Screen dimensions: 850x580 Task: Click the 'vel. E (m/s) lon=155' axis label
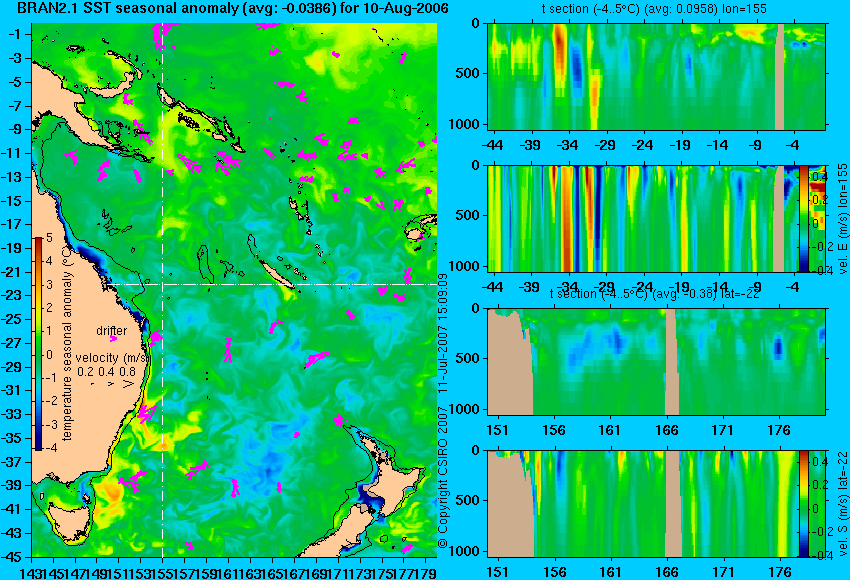pyautogui.click(x=842, y=218)
